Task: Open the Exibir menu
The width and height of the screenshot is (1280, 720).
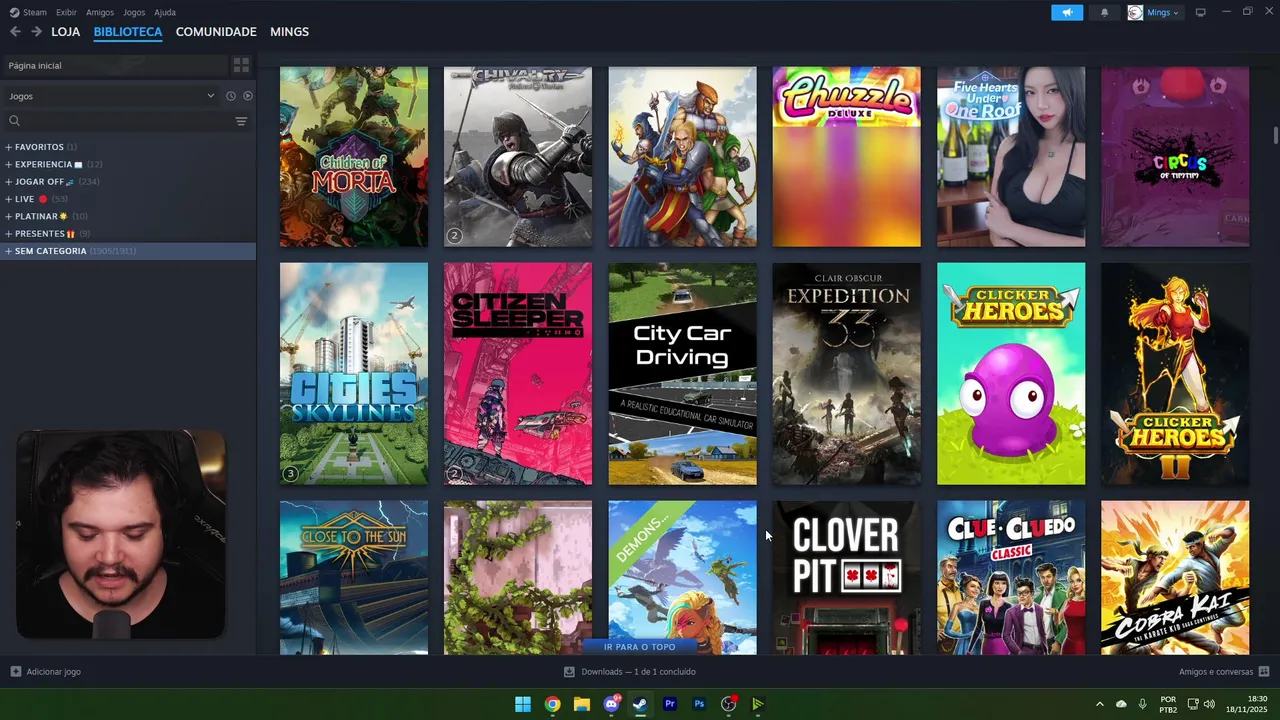Action: click(x=66, y=12)
